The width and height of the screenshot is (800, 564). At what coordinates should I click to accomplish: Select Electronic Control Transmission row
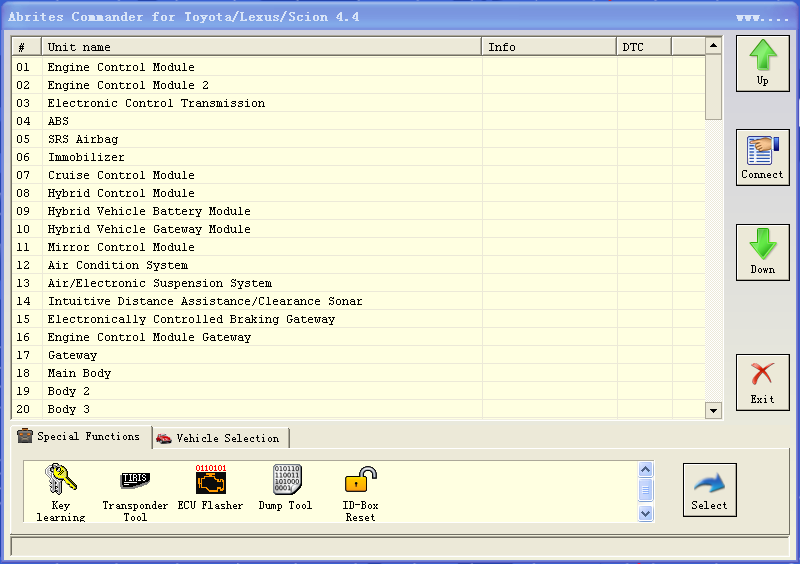[359, 103]
